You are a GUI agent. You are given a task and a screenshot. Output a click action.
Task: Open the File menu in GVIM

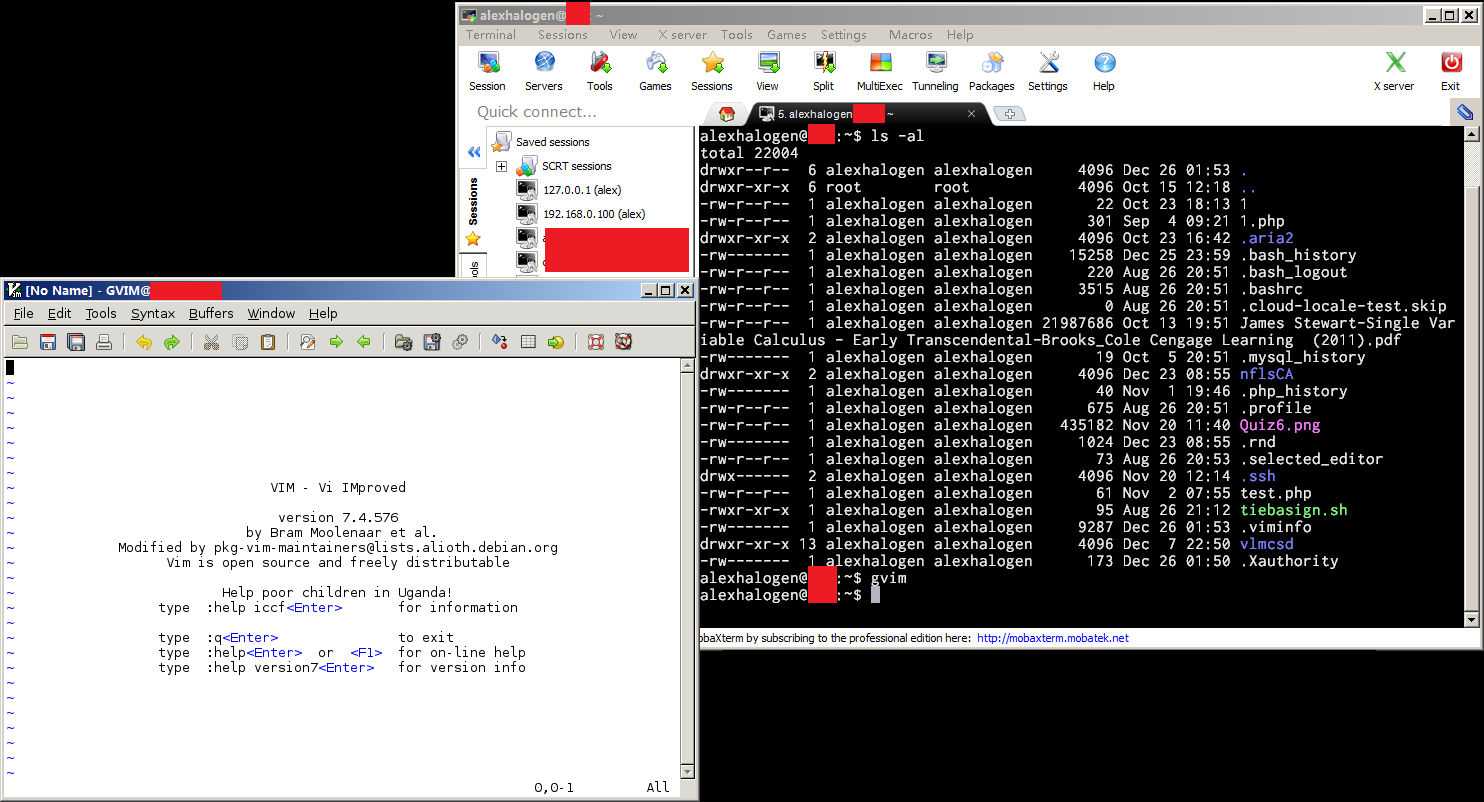[x=23, y=314]
